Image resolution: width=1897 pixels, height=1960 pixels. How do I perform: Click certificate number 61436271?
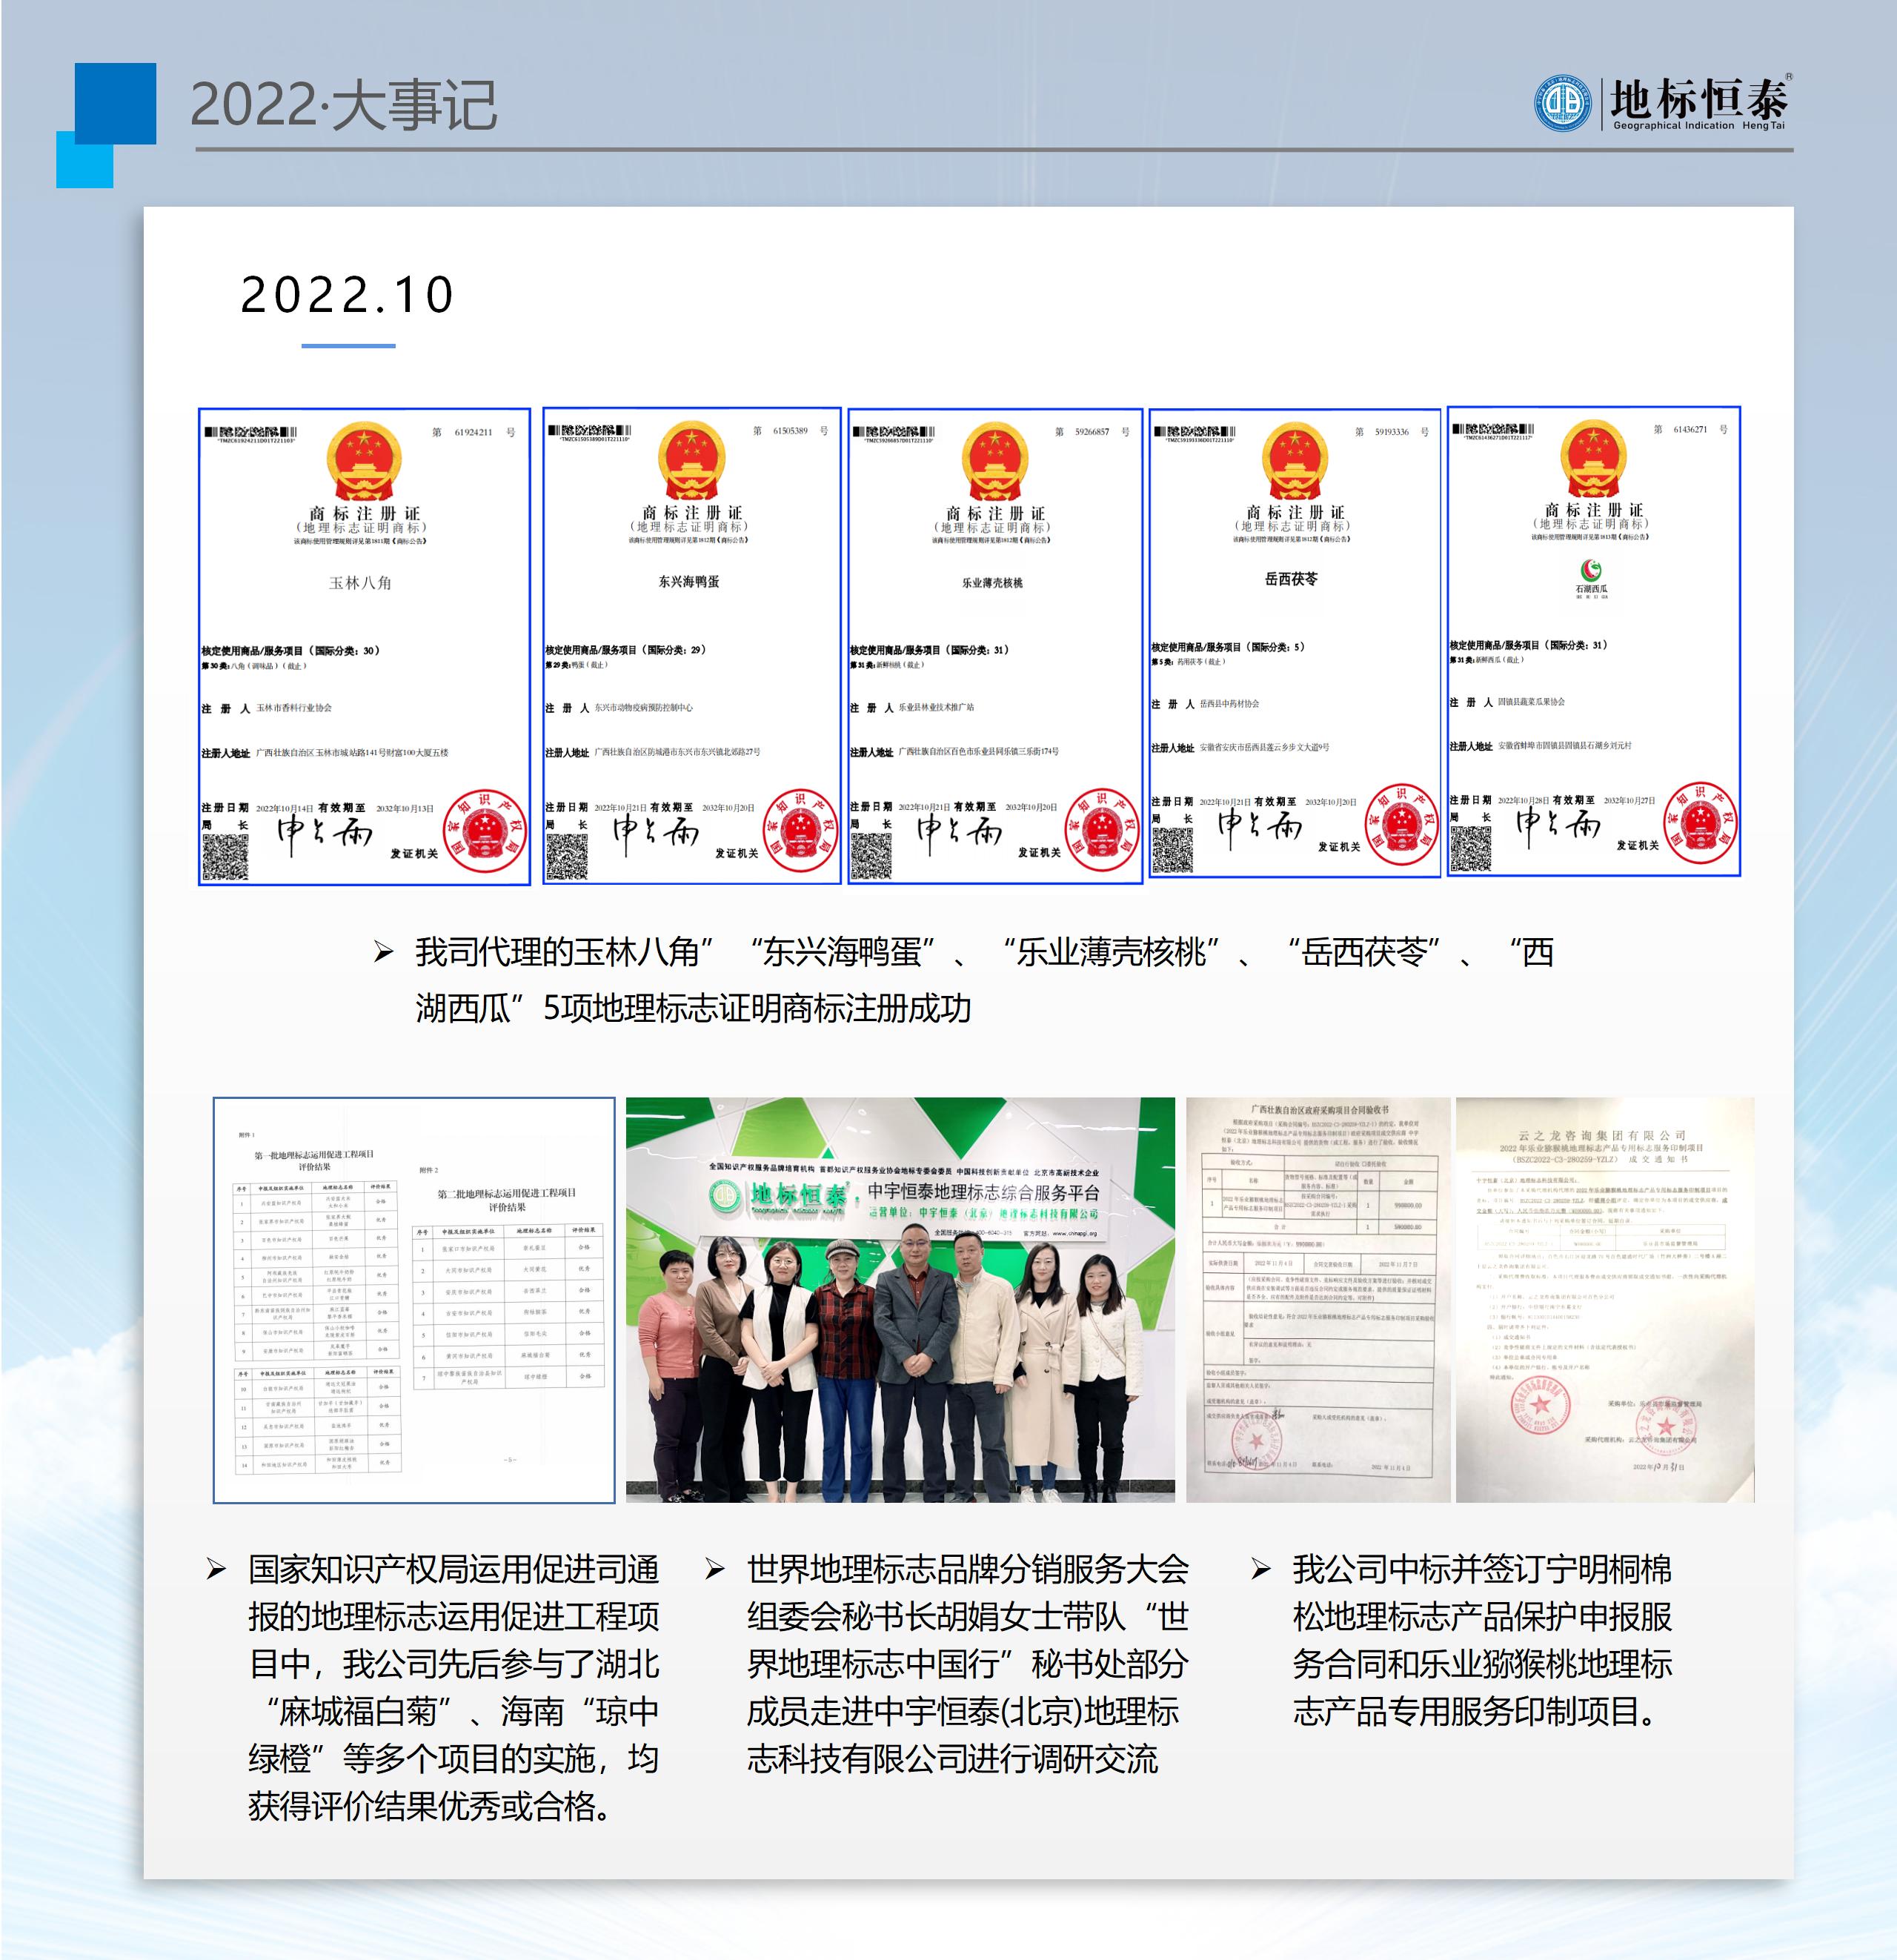click(1690, 429)
